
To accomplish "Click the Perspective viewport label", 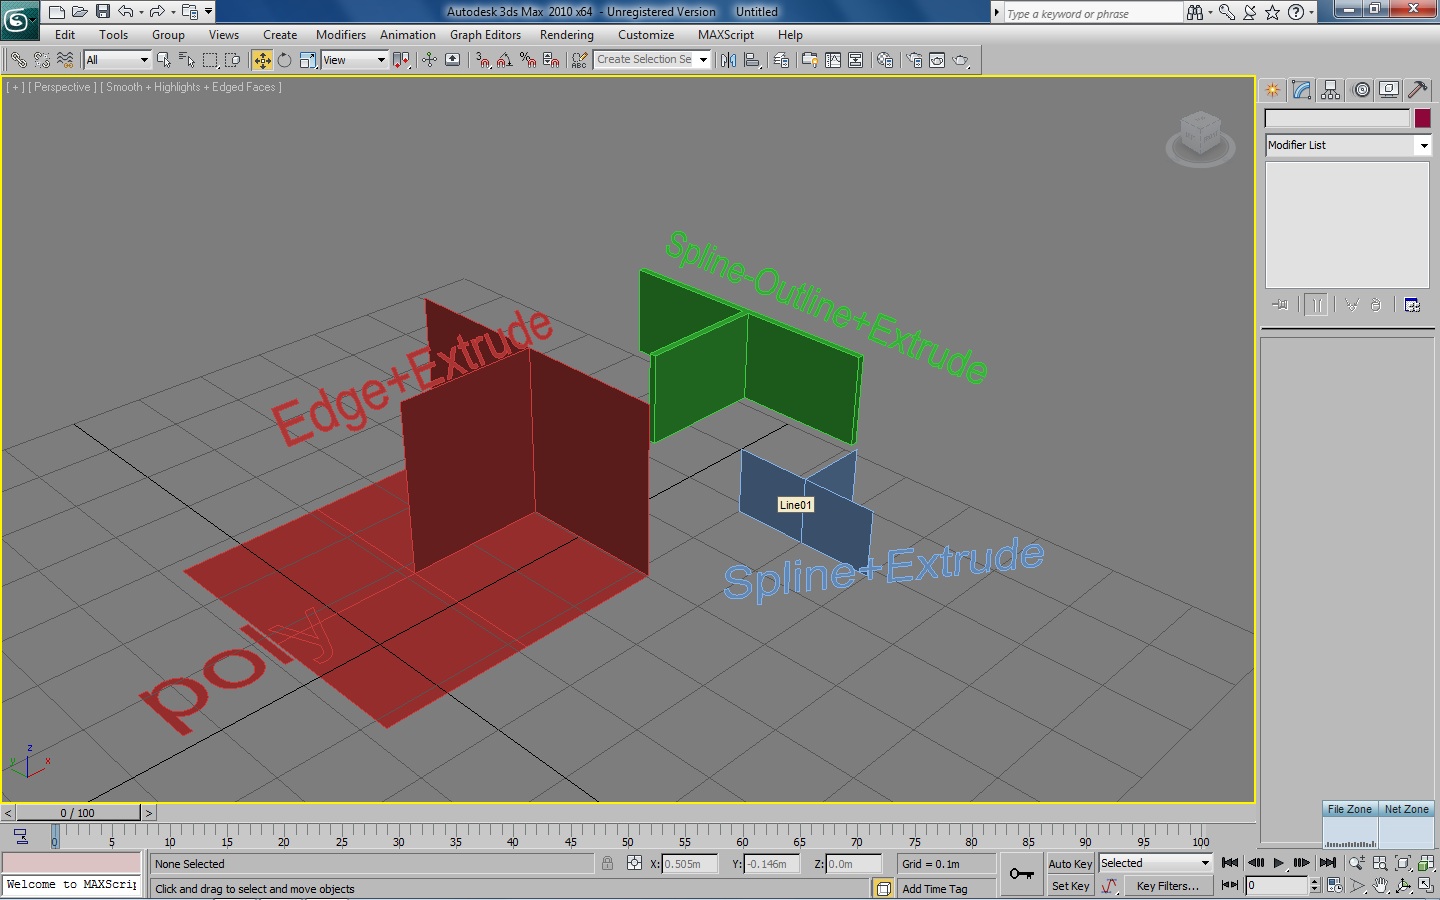I will coord(62,87).
